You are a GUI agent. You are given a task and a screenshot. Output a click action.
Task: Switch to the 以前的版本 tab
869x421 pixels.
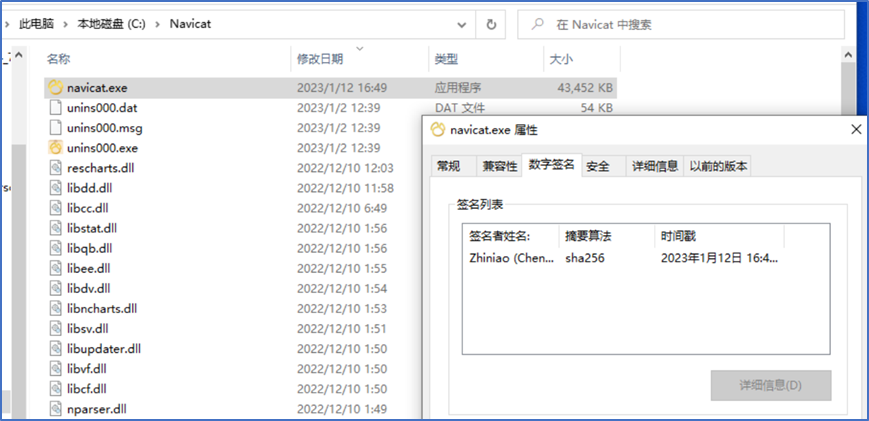[718, 166]
